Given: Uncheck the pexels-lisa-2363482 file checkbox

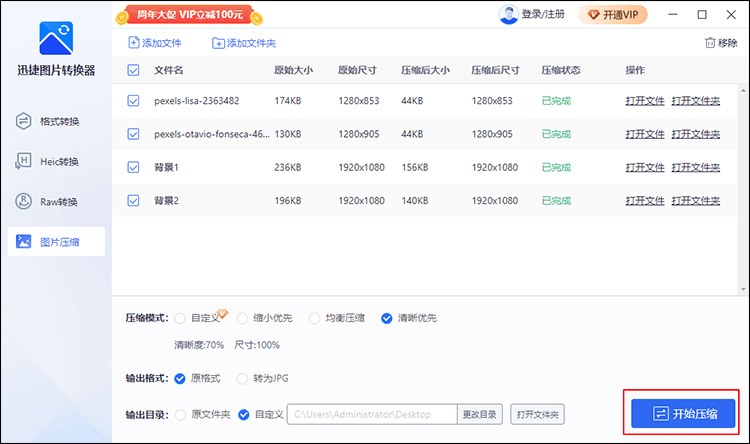Looking at the screenshot, I should click(x=134, y=101).
